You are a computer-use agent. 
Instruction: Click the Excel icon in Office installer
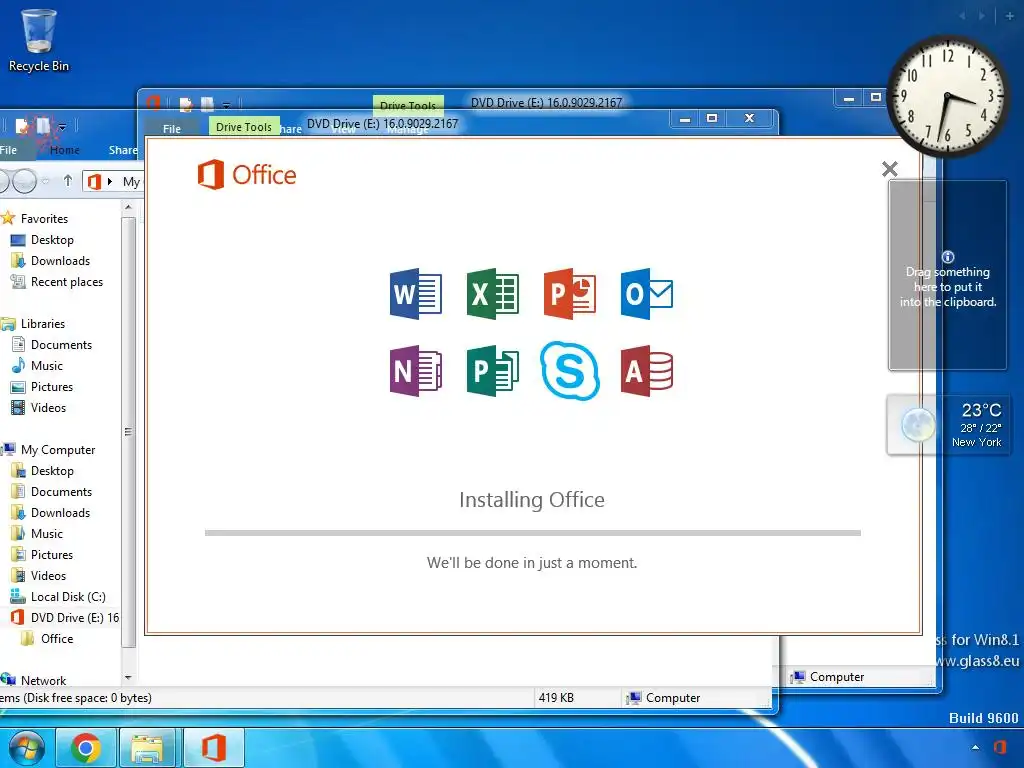coord(493,294)
